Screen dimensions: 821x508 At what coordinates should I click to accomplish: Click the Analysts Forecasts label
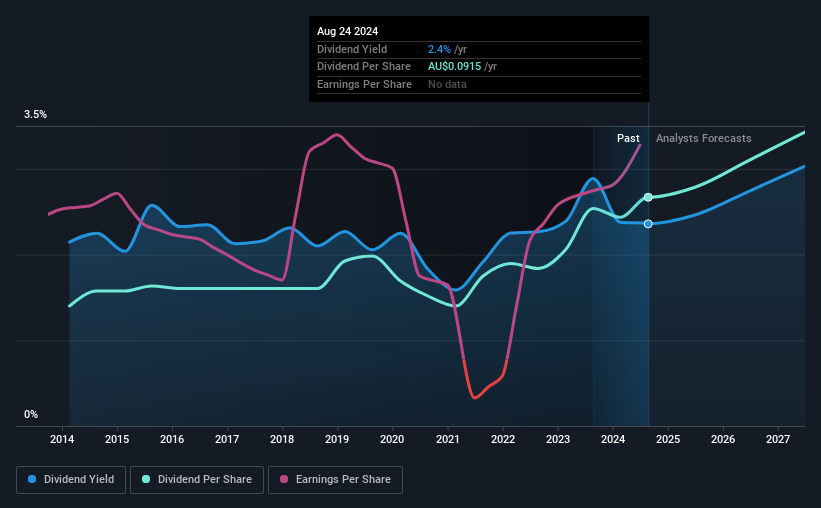[x=703, y=138]
